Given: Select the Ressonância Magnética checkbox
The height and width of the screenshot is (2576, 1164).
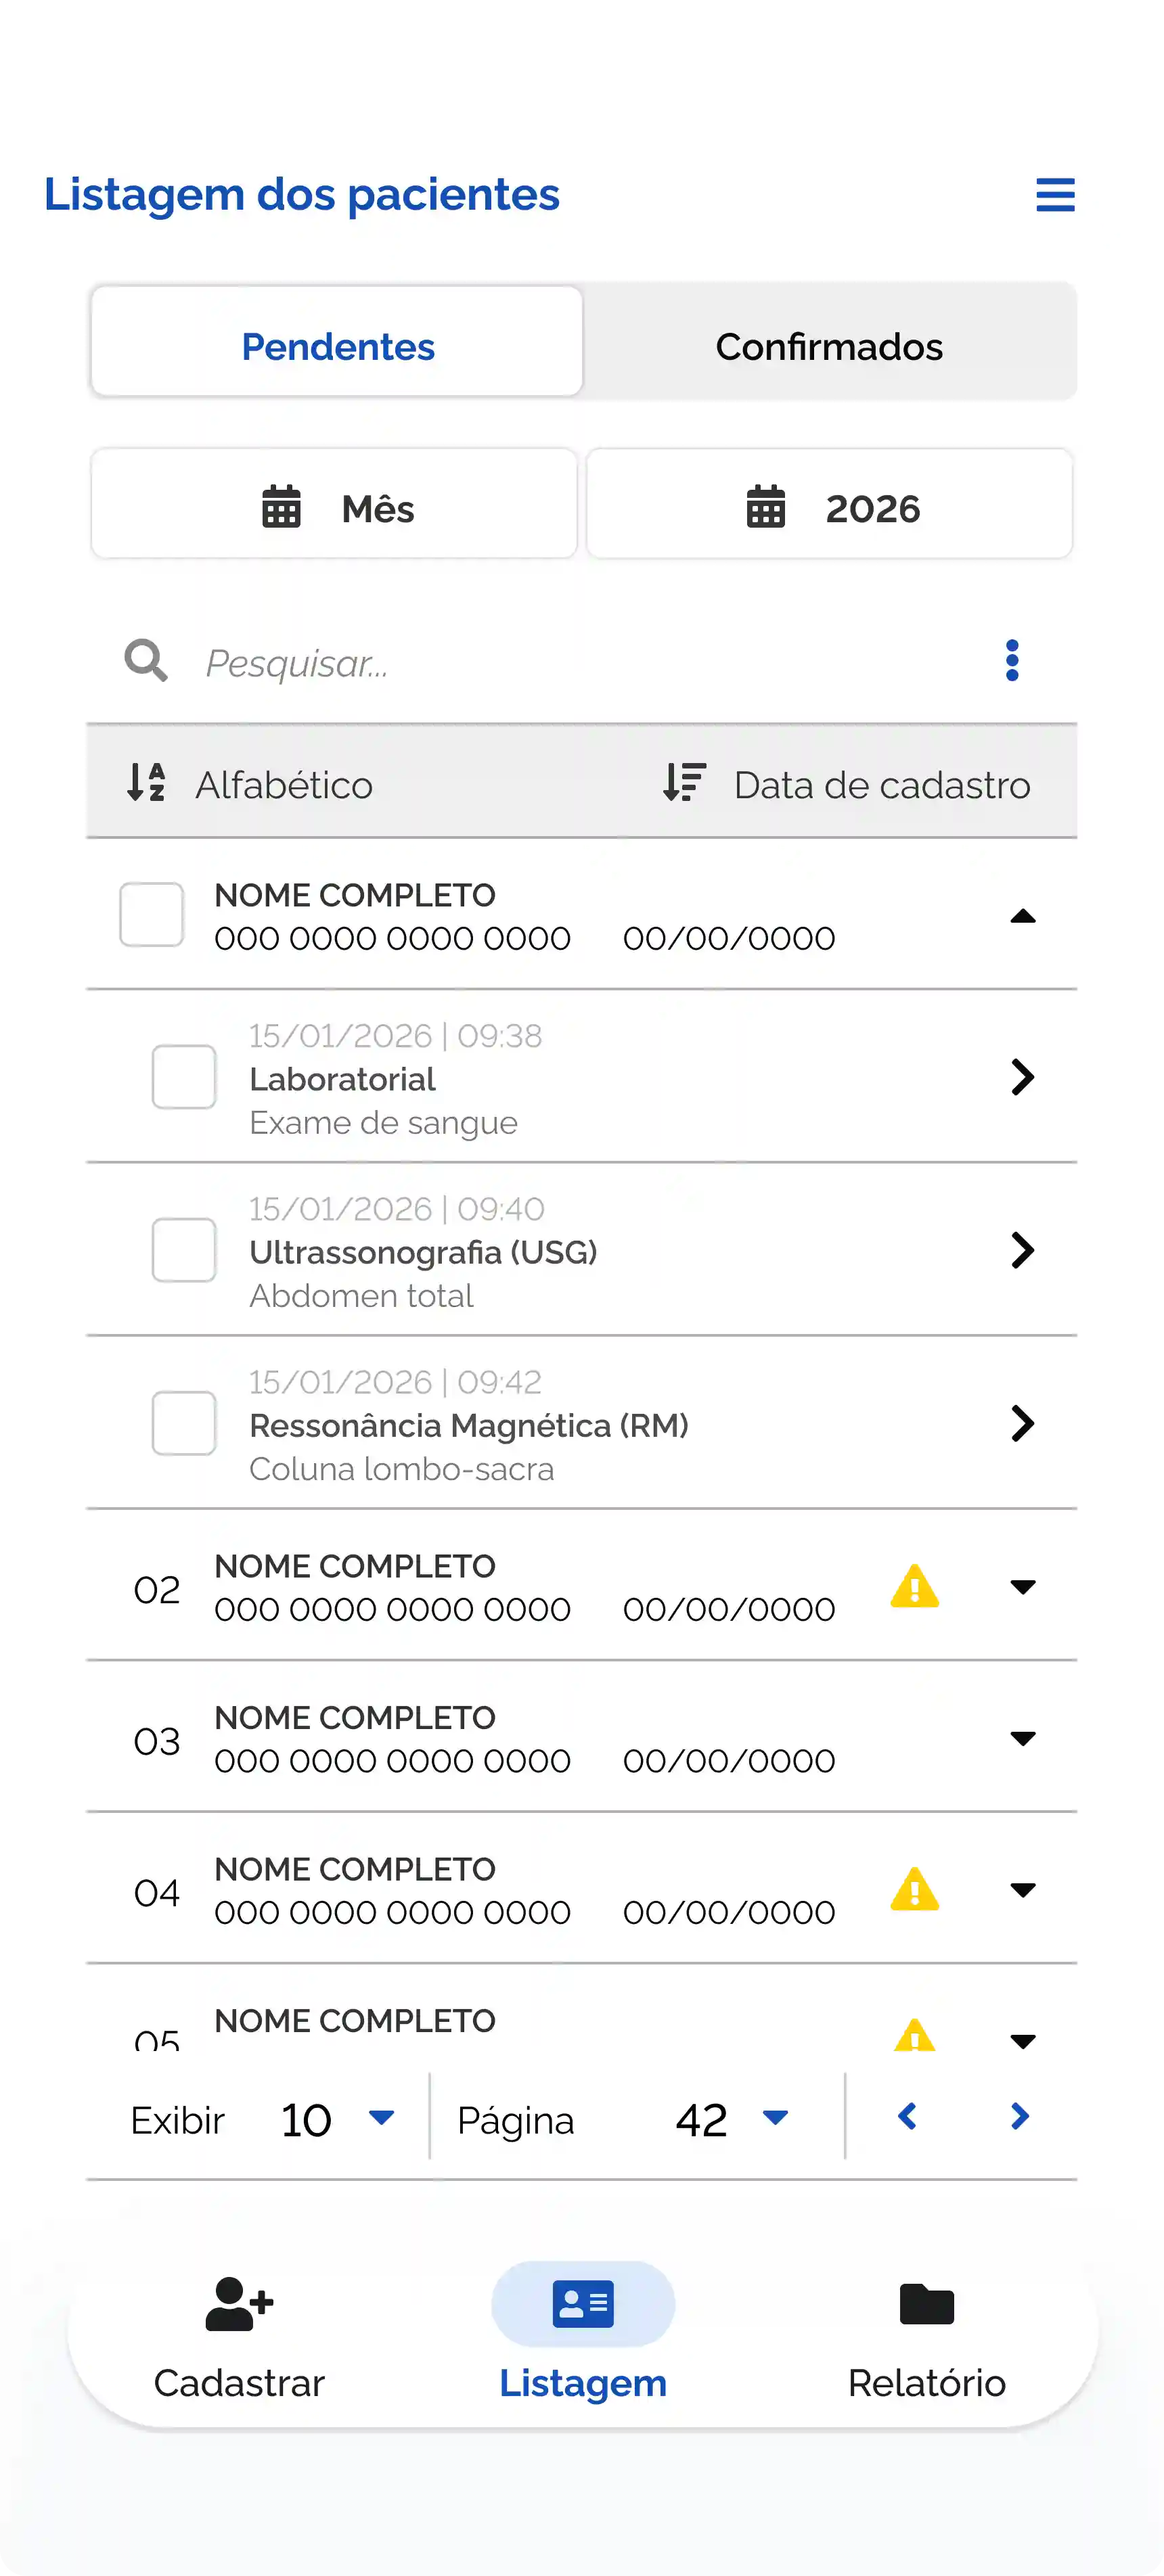Looking at the screenshot, I should pyautogui.click(x=184, y=1423).
